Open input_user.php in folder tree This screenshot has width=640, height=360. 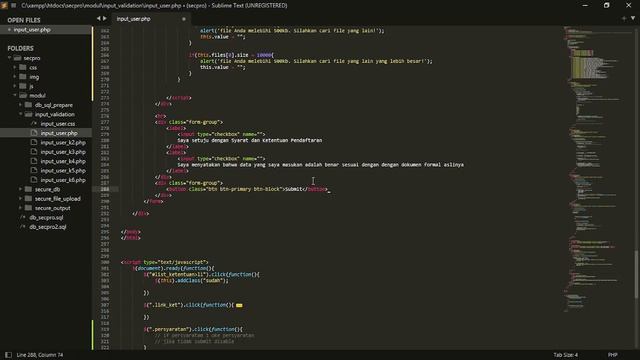tap(59, 133)
